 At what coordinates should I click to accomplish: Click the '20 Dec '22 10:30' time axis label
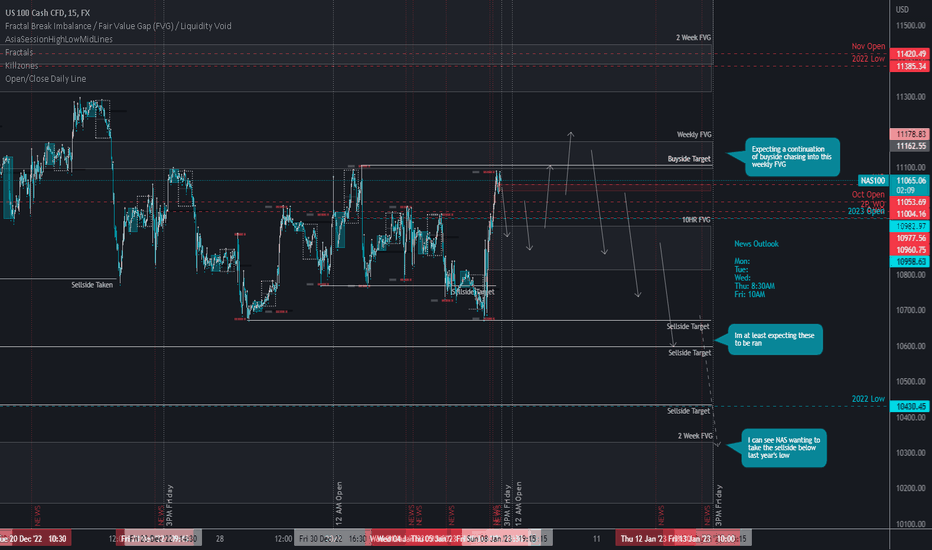[x=35, y=539]
